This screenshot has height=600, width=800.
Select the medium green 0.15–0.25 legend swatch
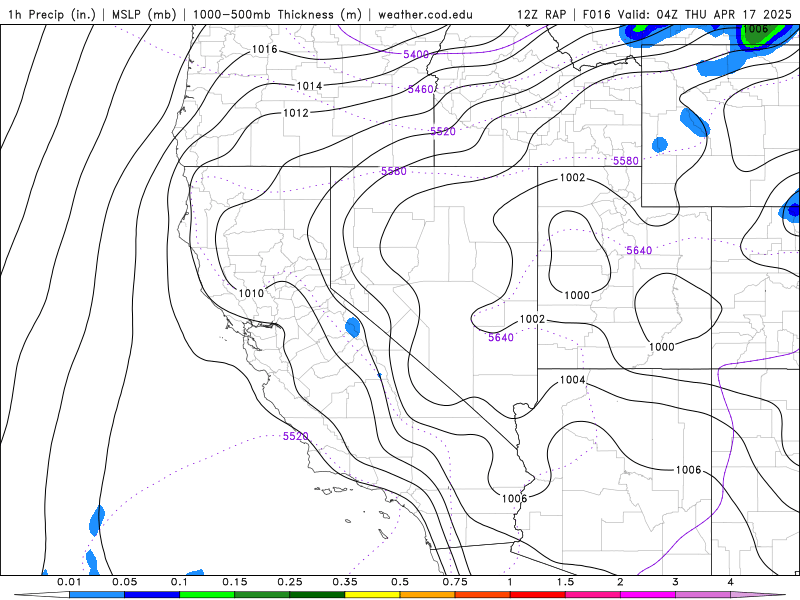(x=262, y=595)
